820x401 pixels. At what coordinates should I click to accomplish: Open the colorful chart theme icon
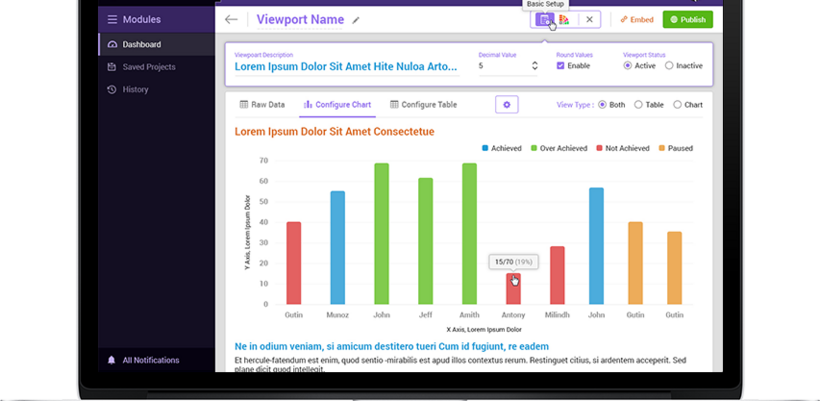coord(564,20)
